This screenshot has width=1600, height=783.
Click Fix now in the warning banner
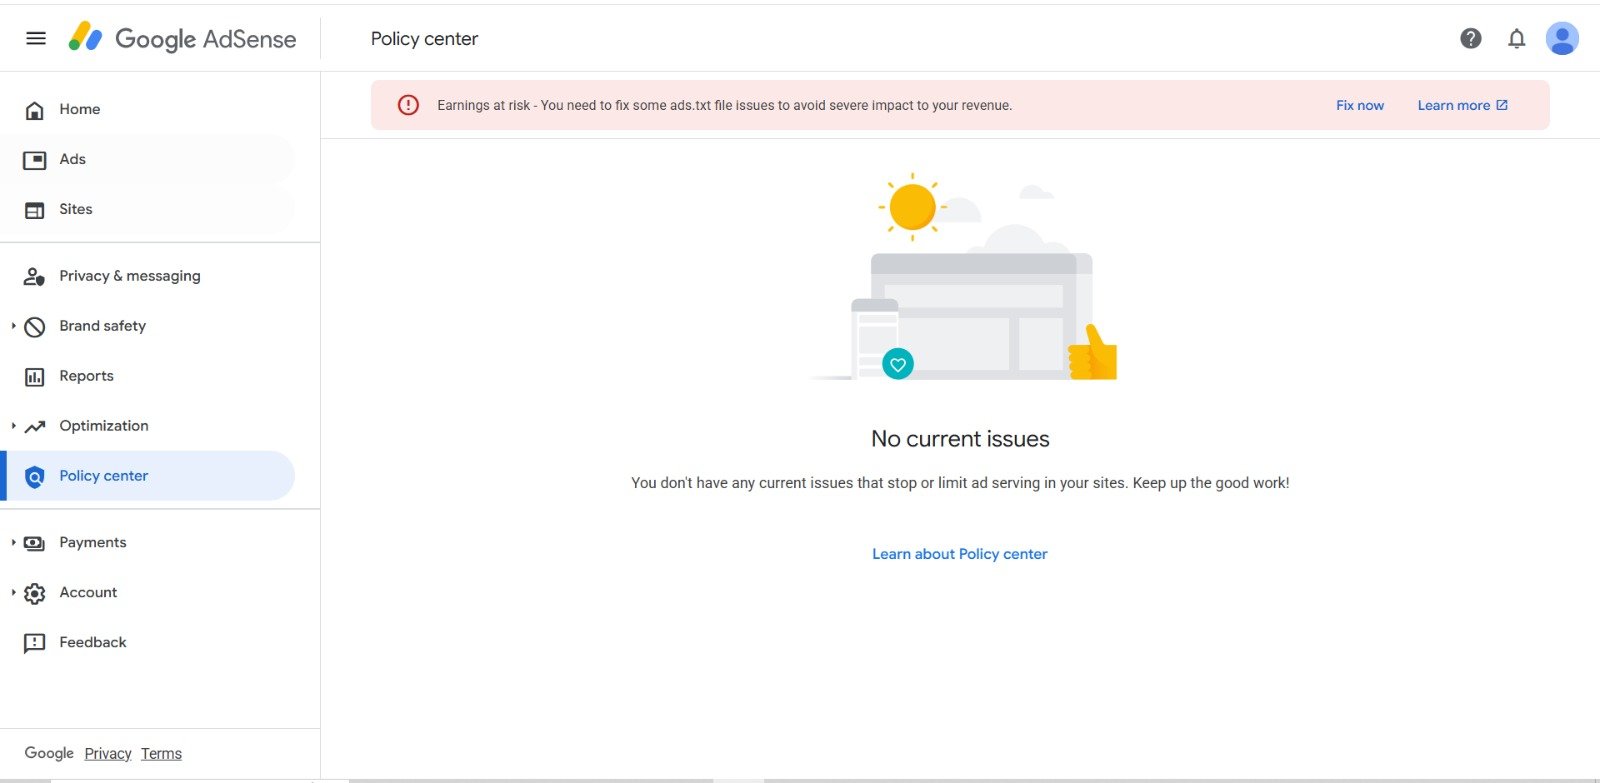click(1359, 105)
